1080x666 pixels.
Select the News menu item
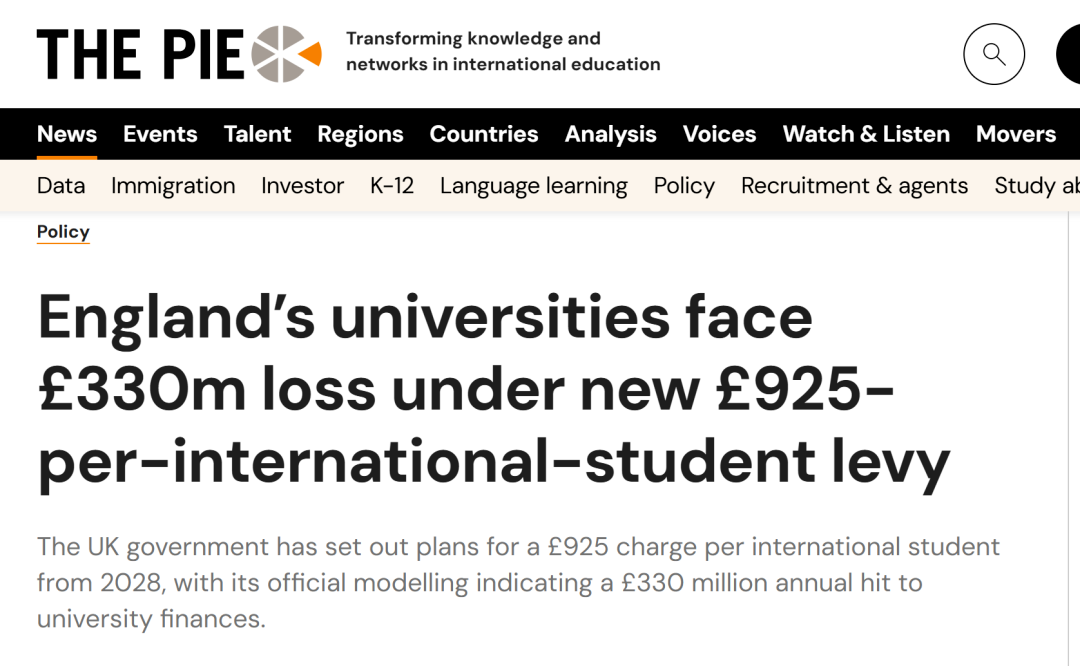66,133
